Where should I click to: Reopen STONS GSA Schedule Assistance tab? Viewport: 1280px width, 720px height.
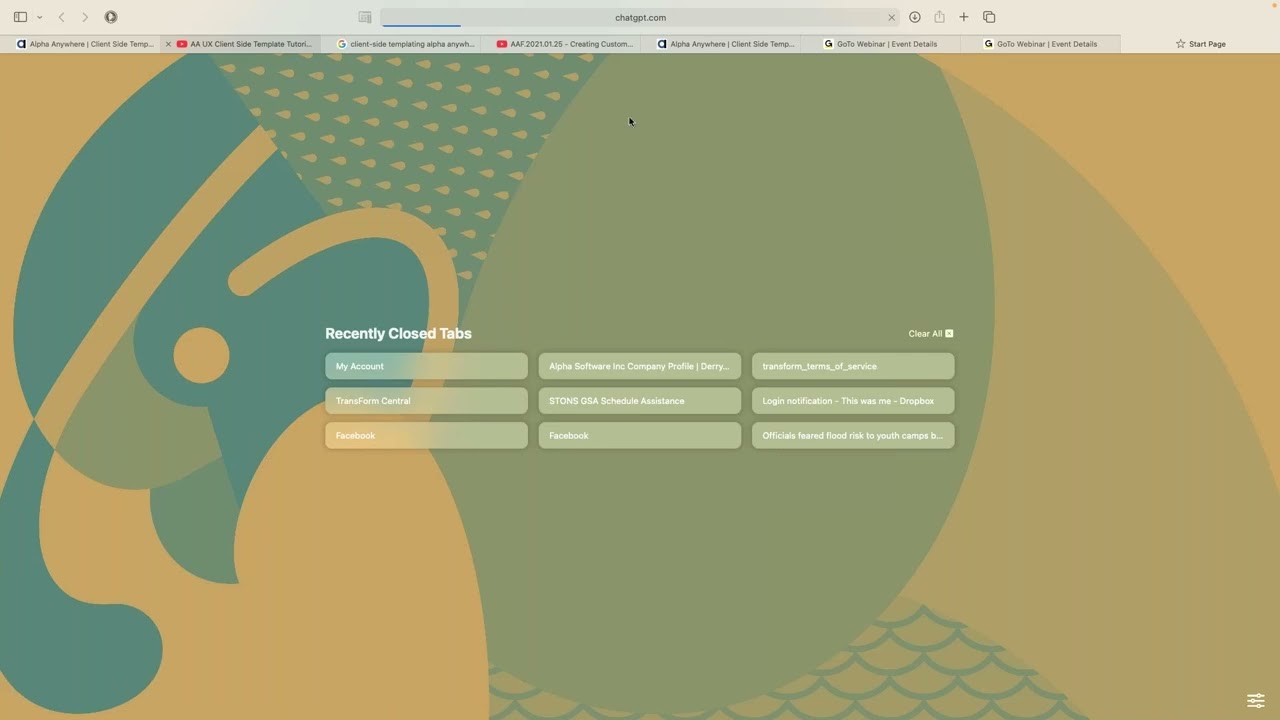pyautogui.click(x=640, y=401)
